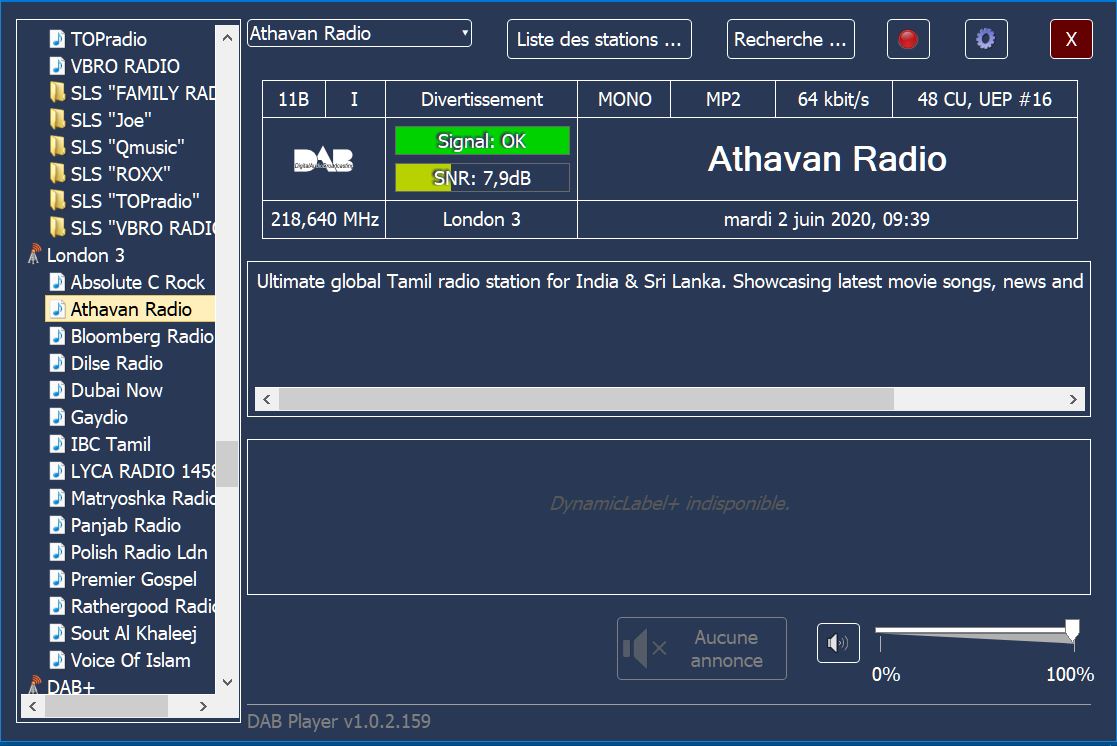Open settings with the gear icon

[x=985, y=39]
